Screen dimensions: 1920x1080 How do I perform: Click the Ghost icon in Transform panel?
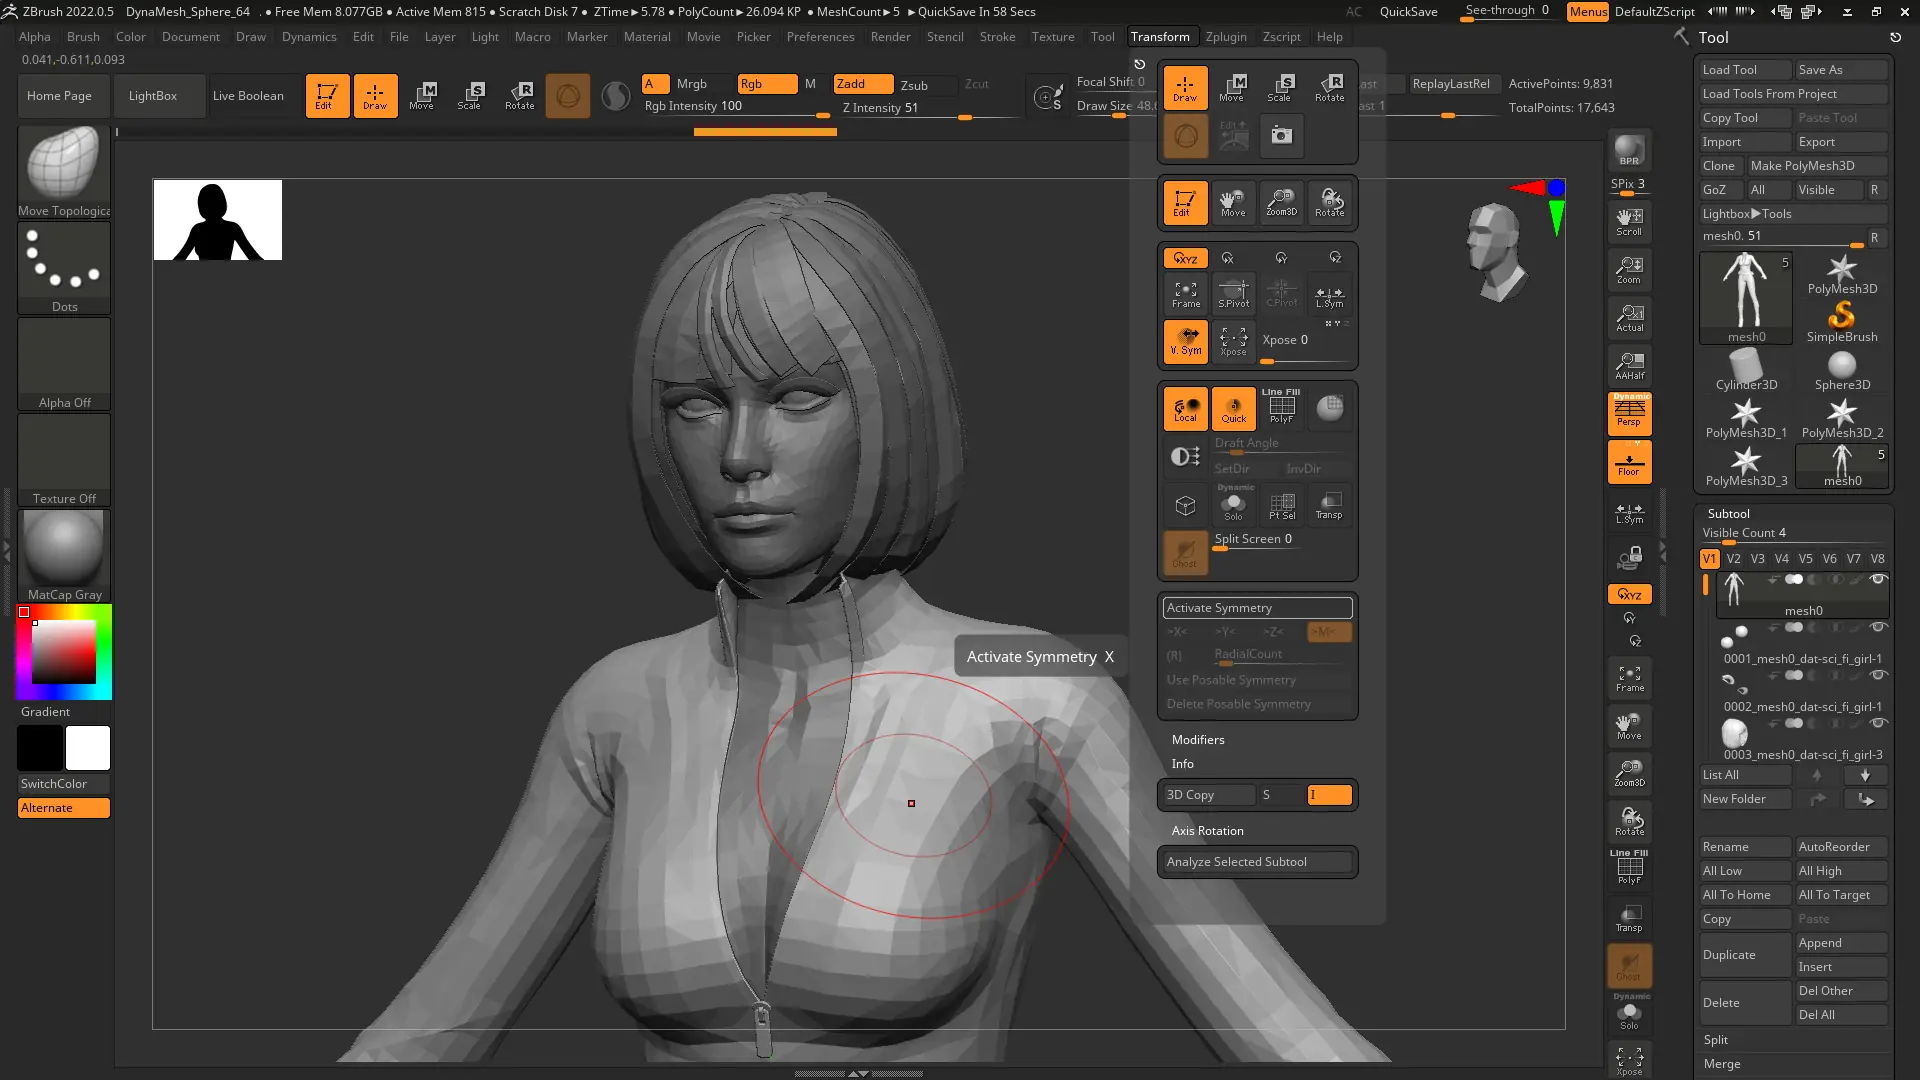[1185, 553]
